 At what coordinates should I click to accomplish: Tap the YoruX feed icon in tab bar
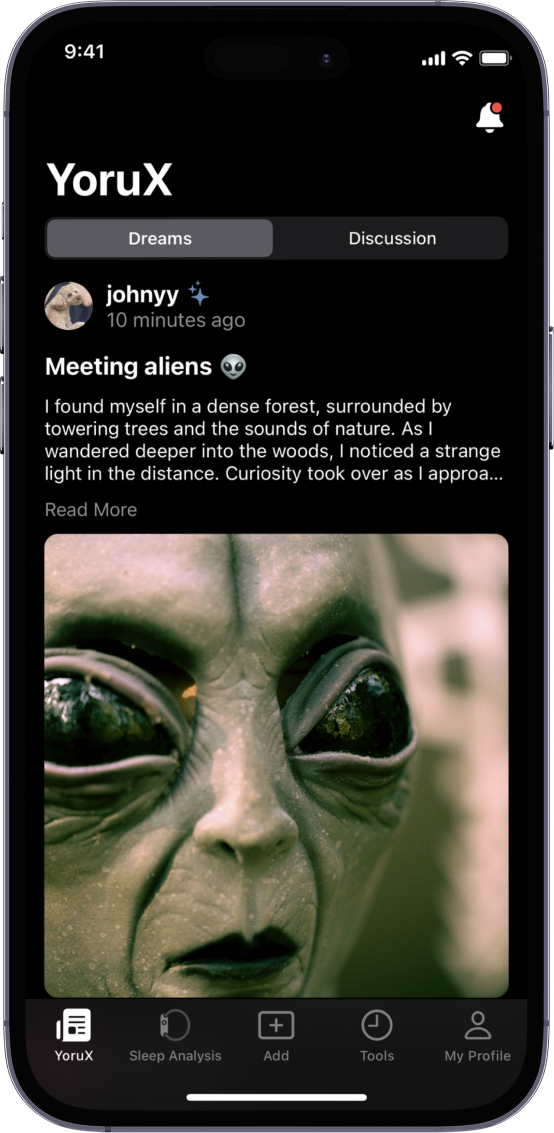74,1025
